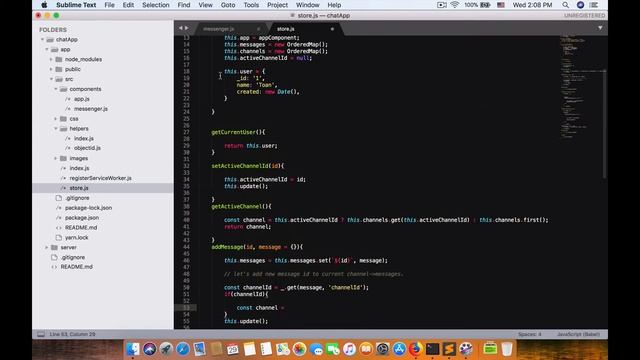
Task: Open package.json in the sidebar
Action: [x=82, y=218]
